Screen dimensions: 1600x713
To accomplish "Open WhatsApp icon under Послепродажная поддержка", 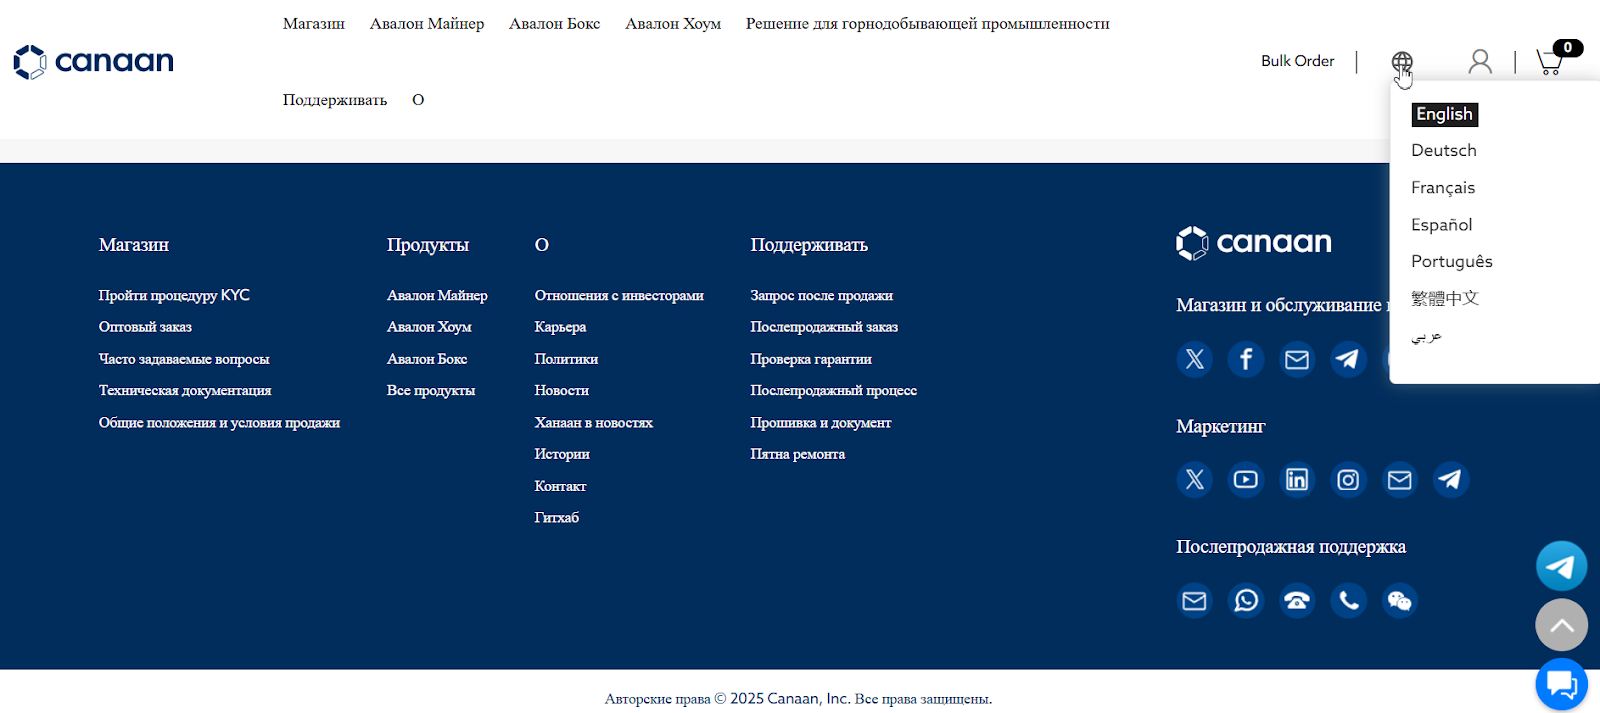I will [1246, 601].
